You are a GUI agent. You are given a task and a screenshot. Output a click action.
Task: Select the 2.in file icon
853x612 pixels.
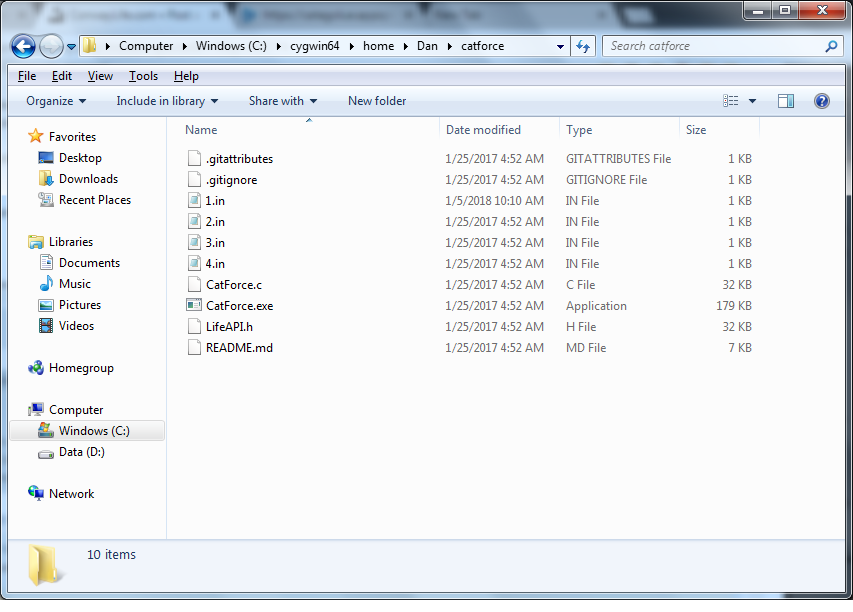point(194,221)
